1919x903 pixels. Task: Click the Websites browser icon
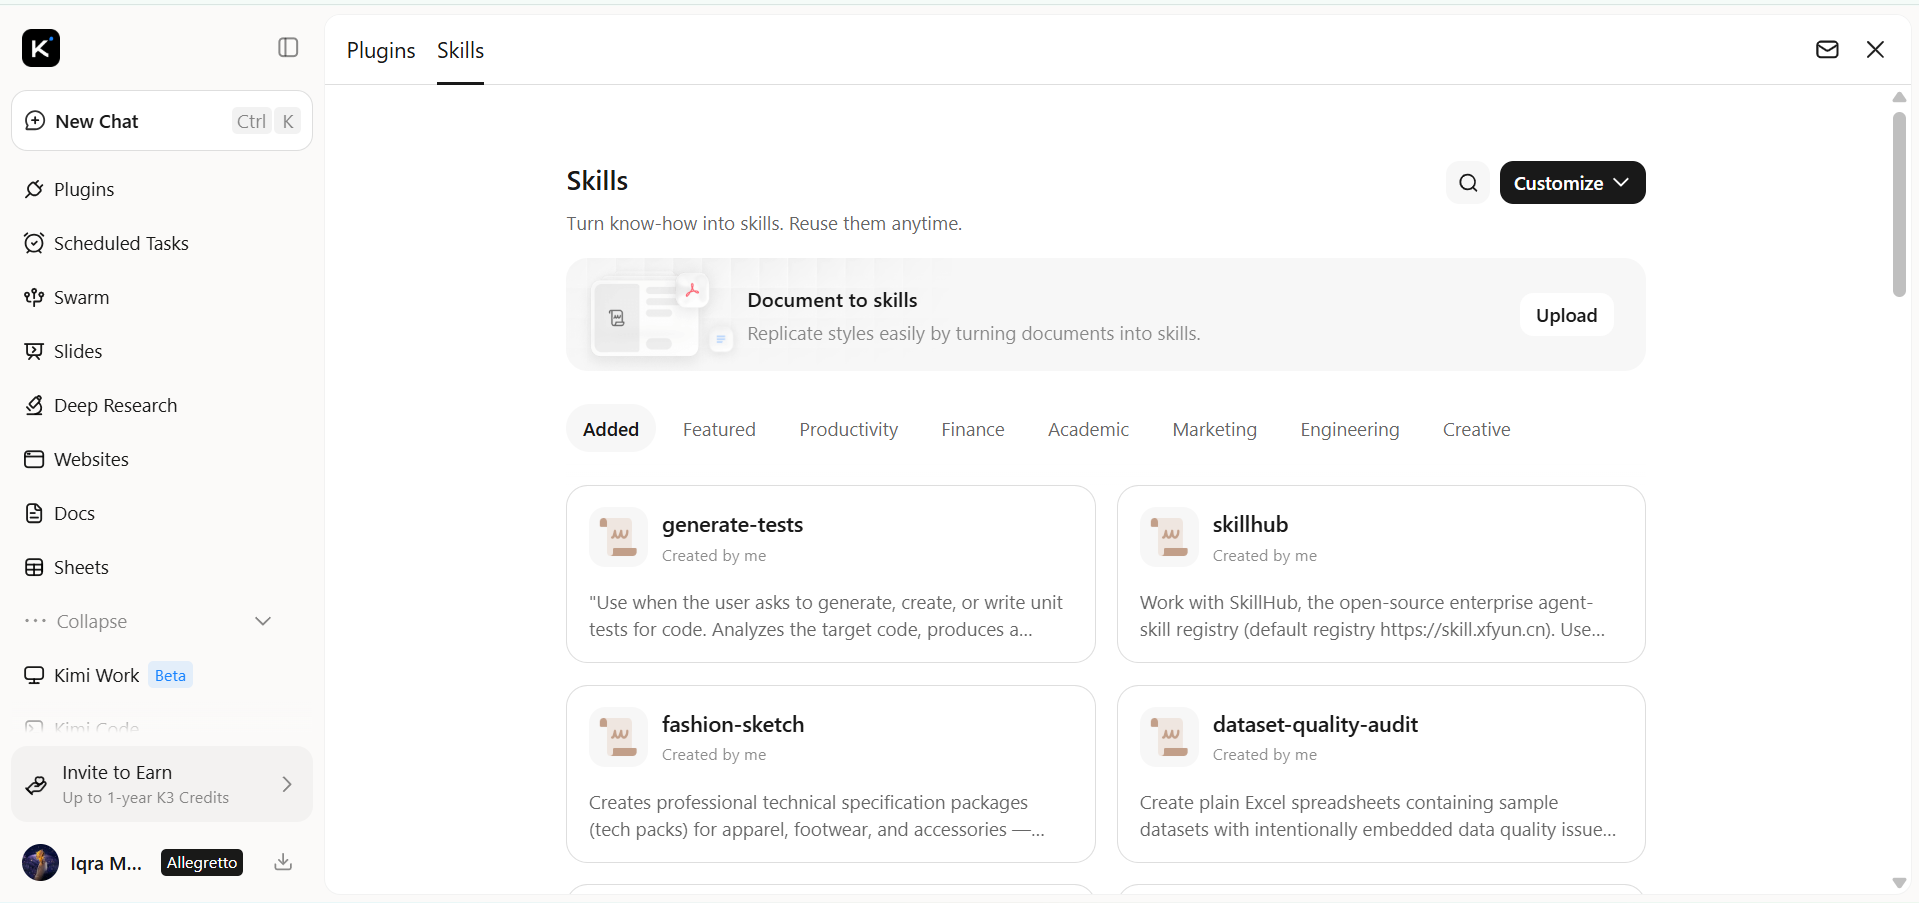(34, 459)
